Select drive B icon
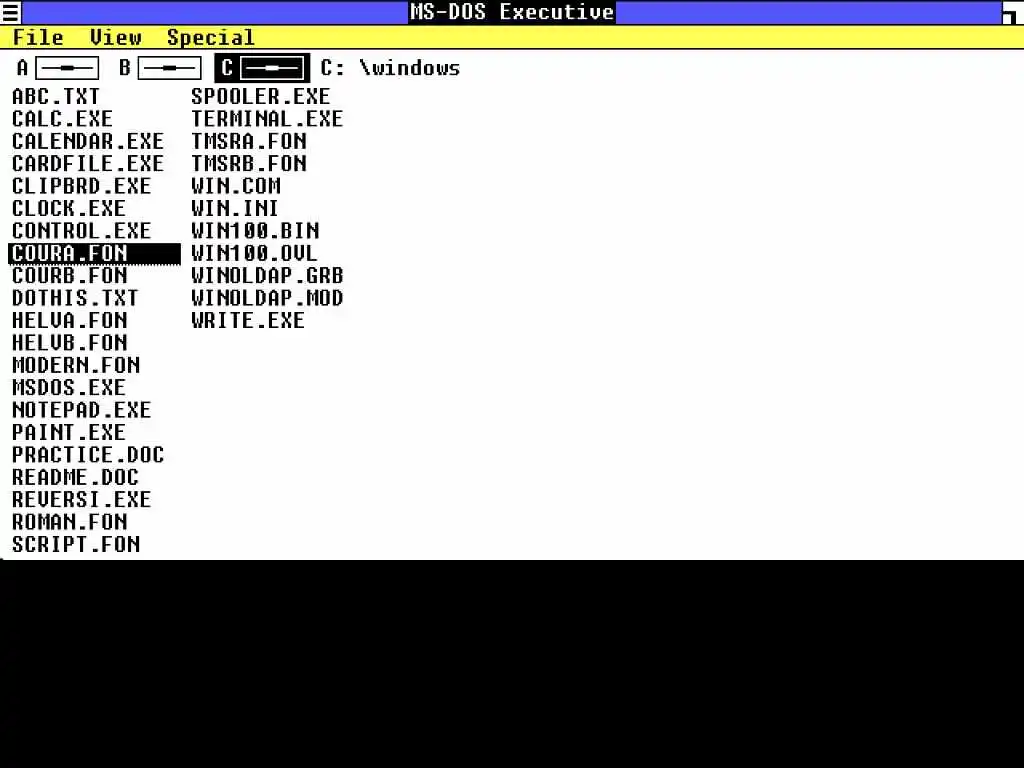This screenshot has width=1024, height=768. 160,68
